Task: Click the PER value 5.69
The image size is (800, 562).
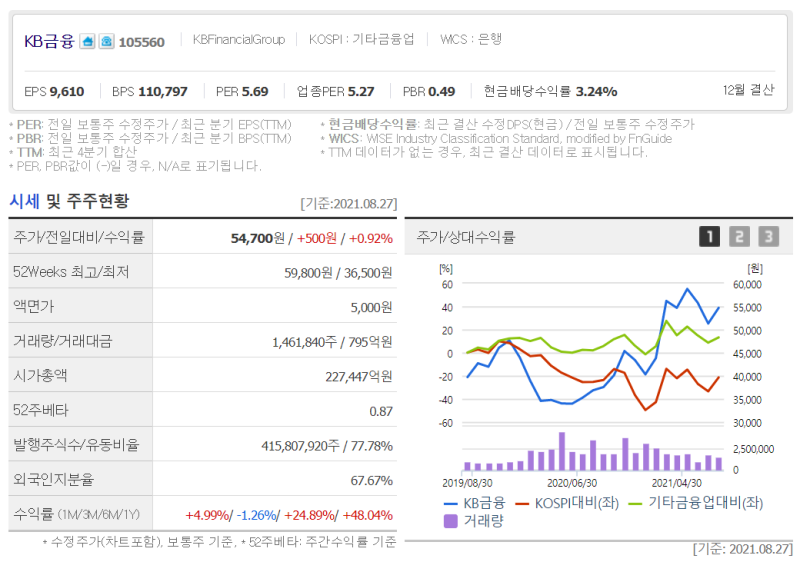Action: [x=255, y=92]
